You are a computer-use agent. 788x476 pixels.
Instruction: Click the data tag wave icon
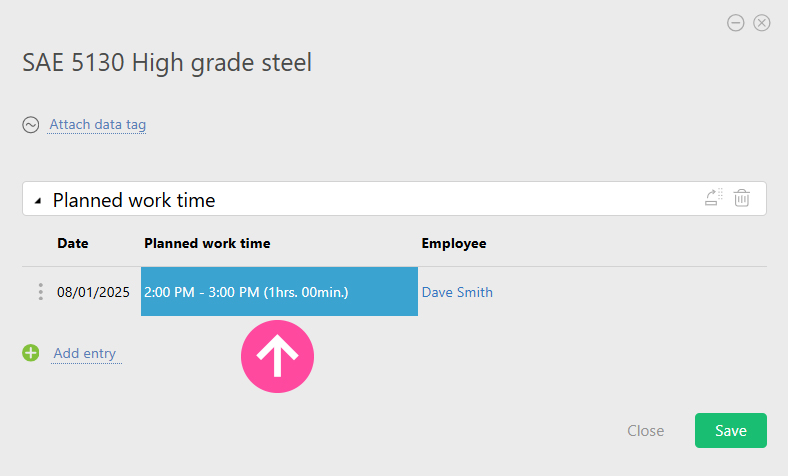click(x=31, y=125)
